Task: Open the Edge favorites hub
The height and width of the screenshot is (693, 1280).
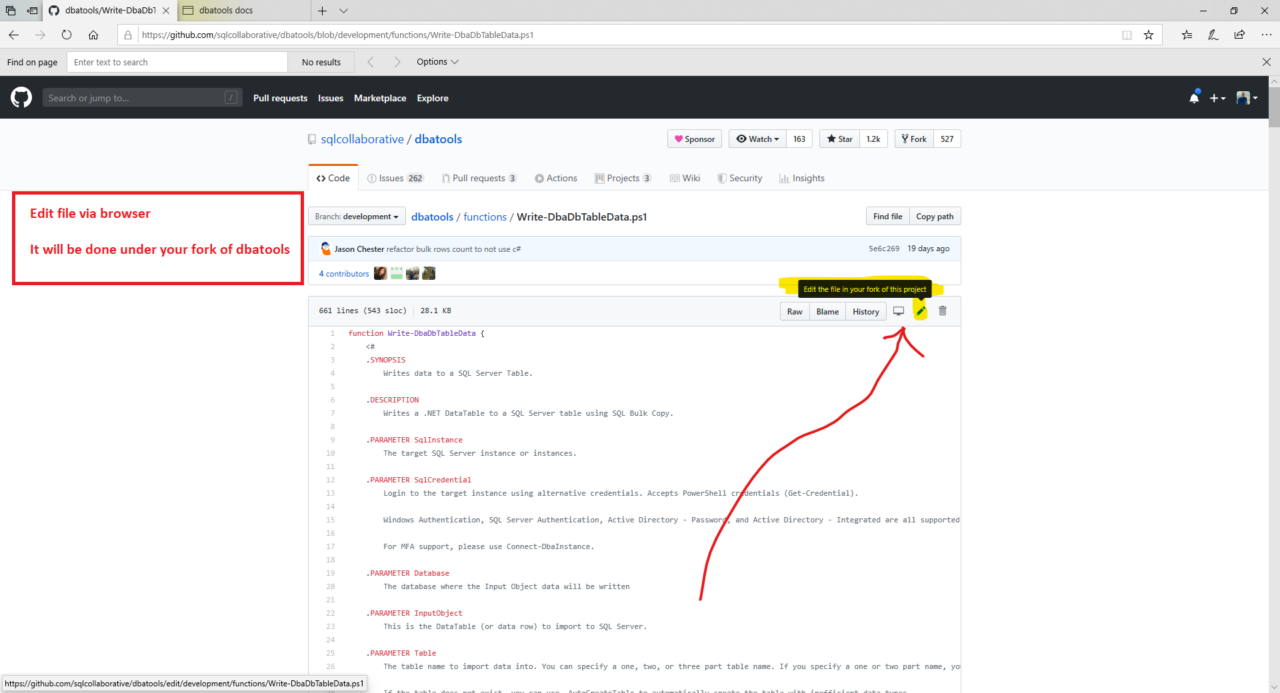Action: click(x=1187, y=34)
